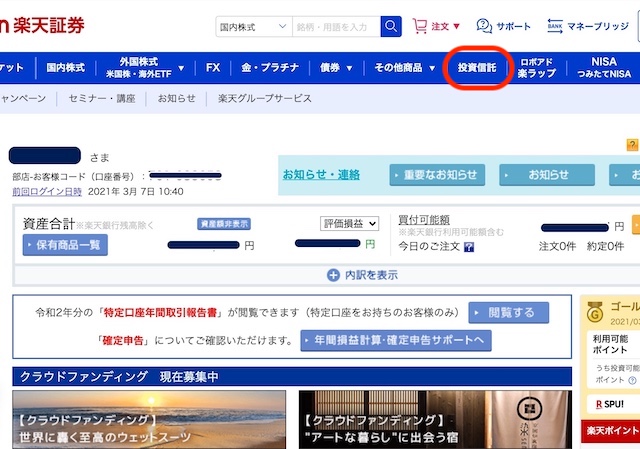The height and width of the screenshot is (449, 640).
Task: Open the 評価損益 dropdown
Action: pyautogui.click(x=349, y=224)
